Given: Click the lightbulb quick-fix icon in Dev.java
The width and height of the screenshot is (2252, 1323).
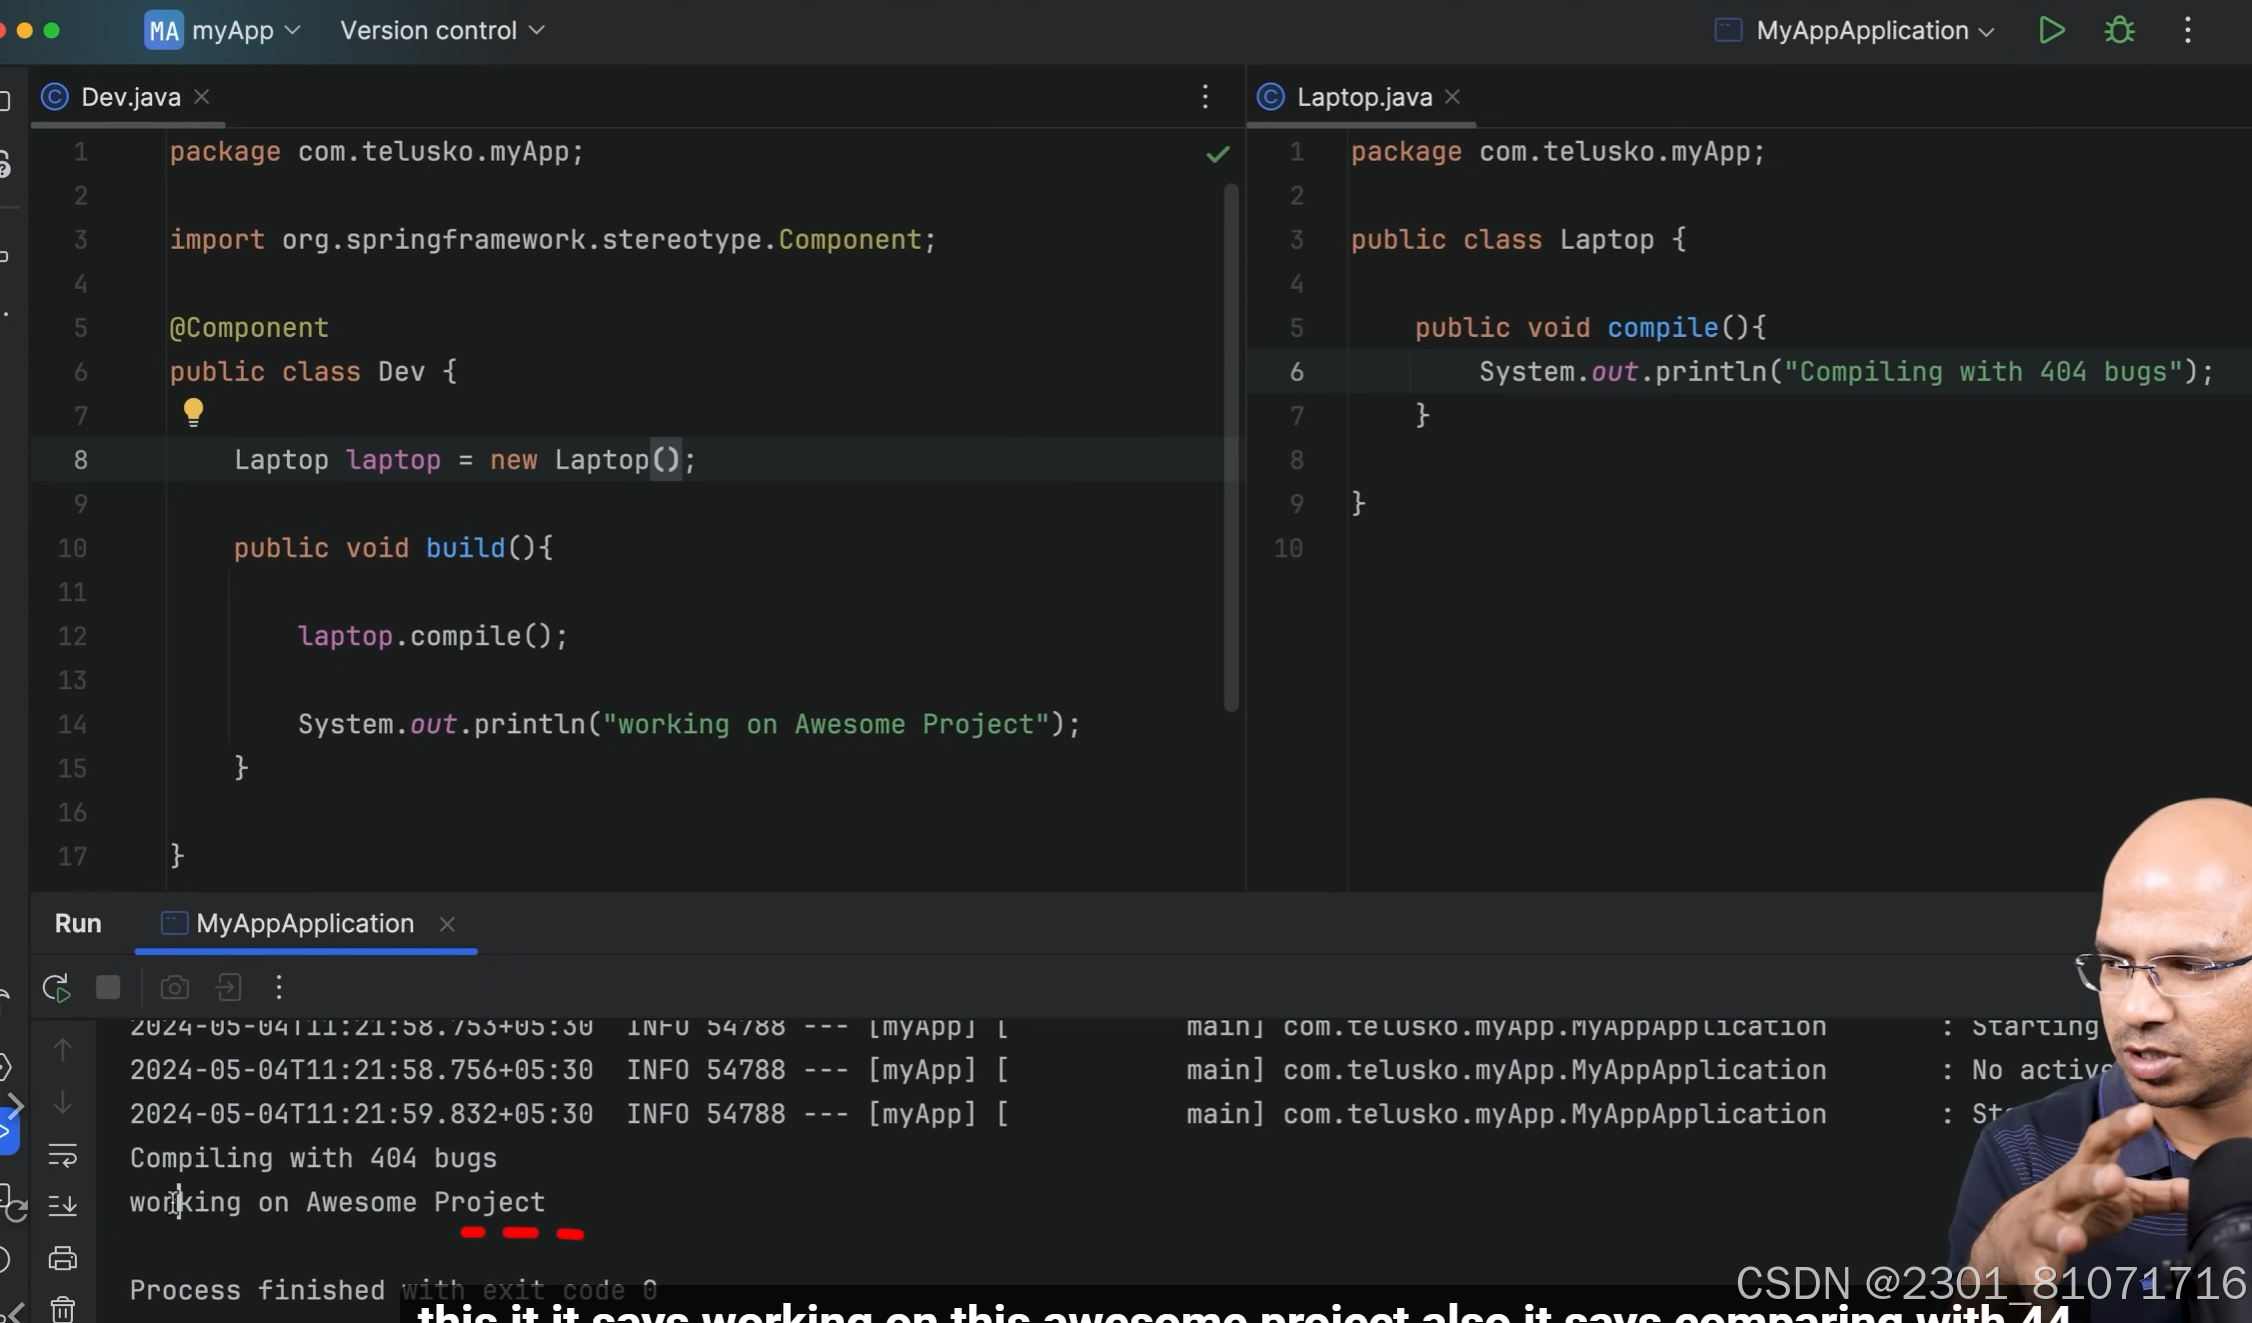Looking at the screenshot, I should click(x=193, y=411).
